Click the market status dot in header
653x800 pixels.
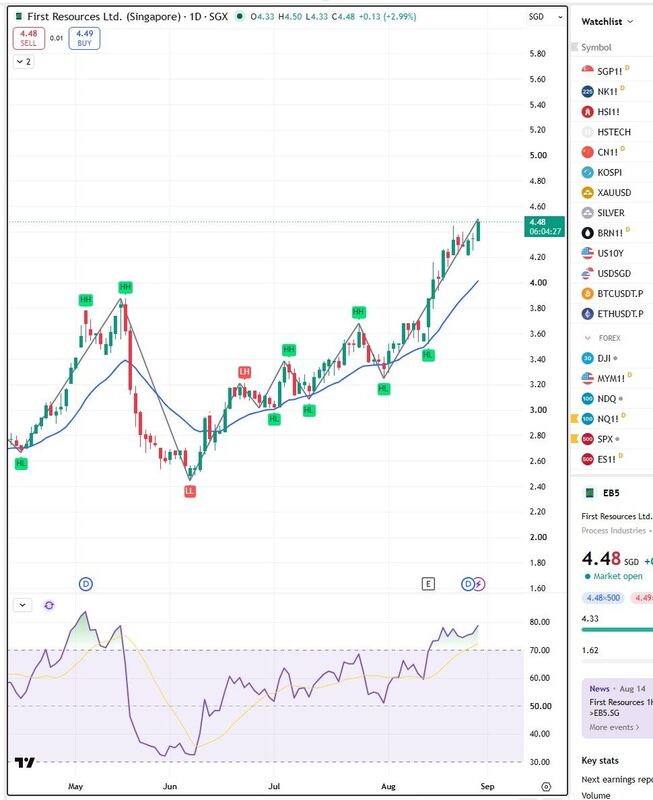click(x=240, y=16)
